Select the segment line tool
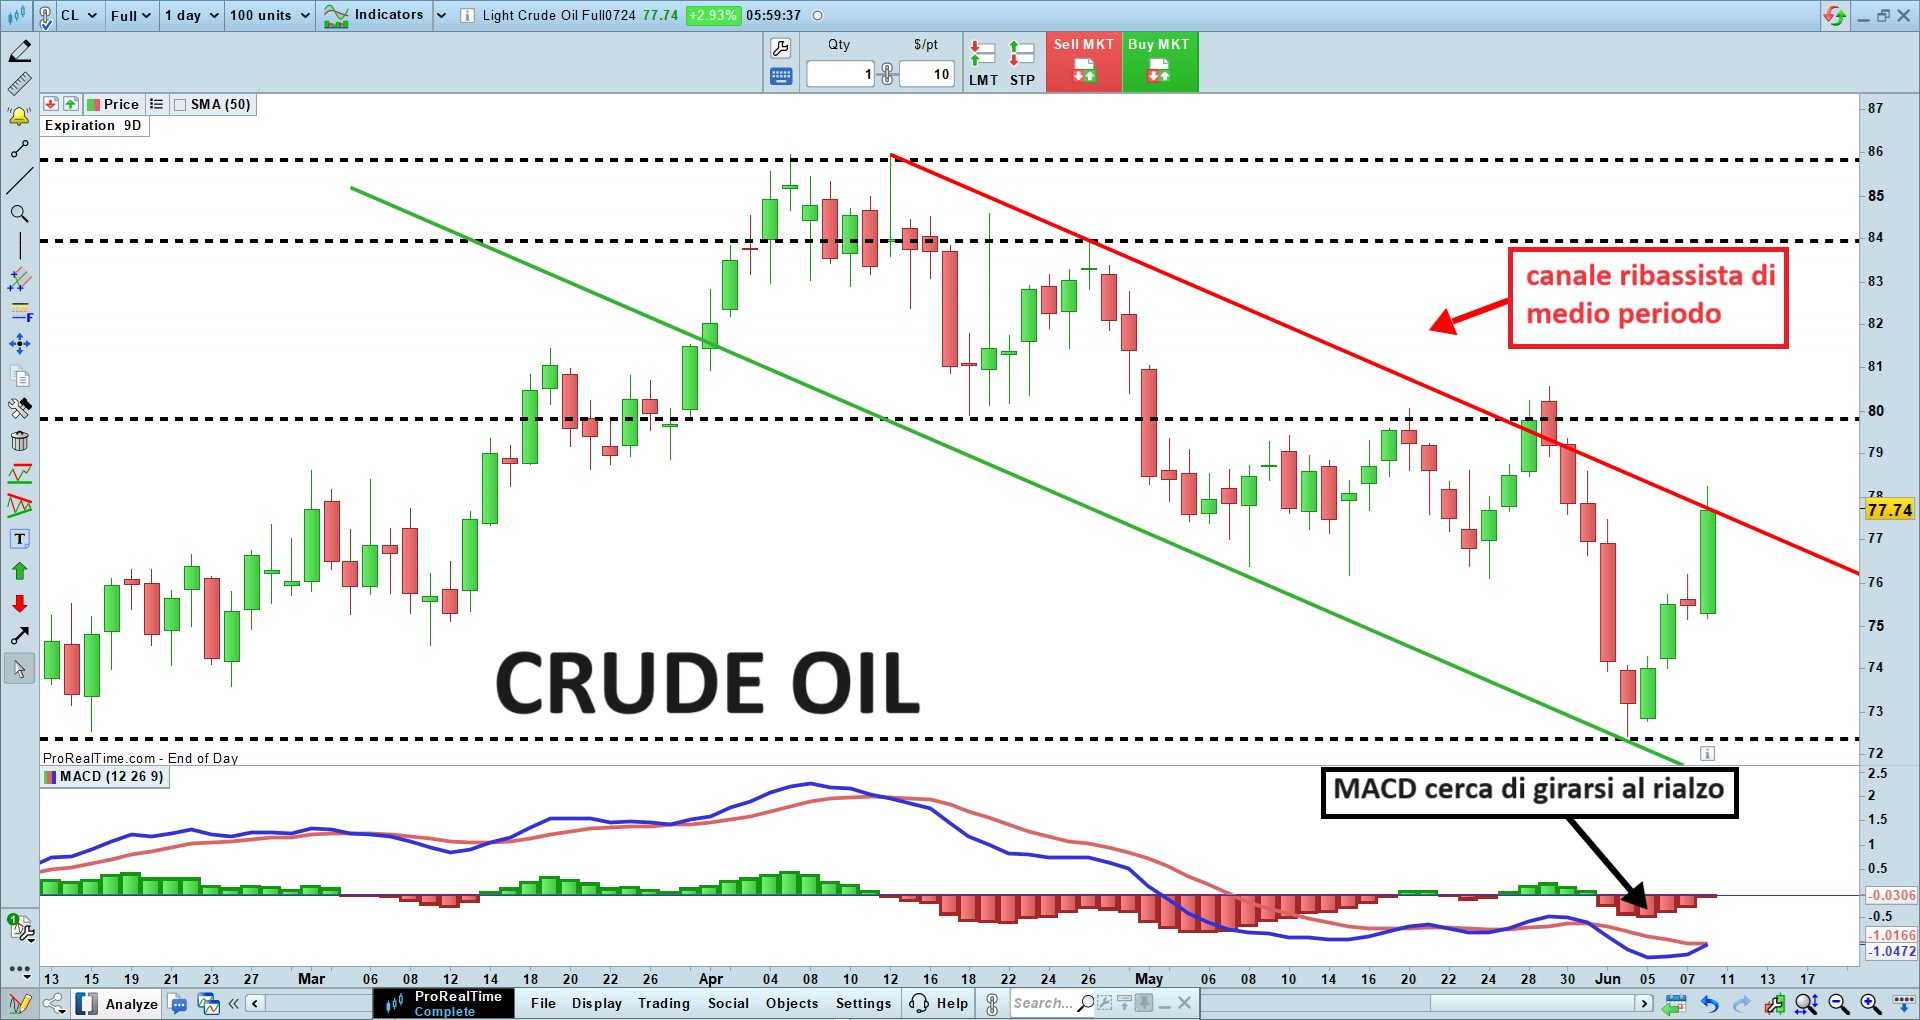The height and width of the screenshot is (1020, 1920). point(19,149)
